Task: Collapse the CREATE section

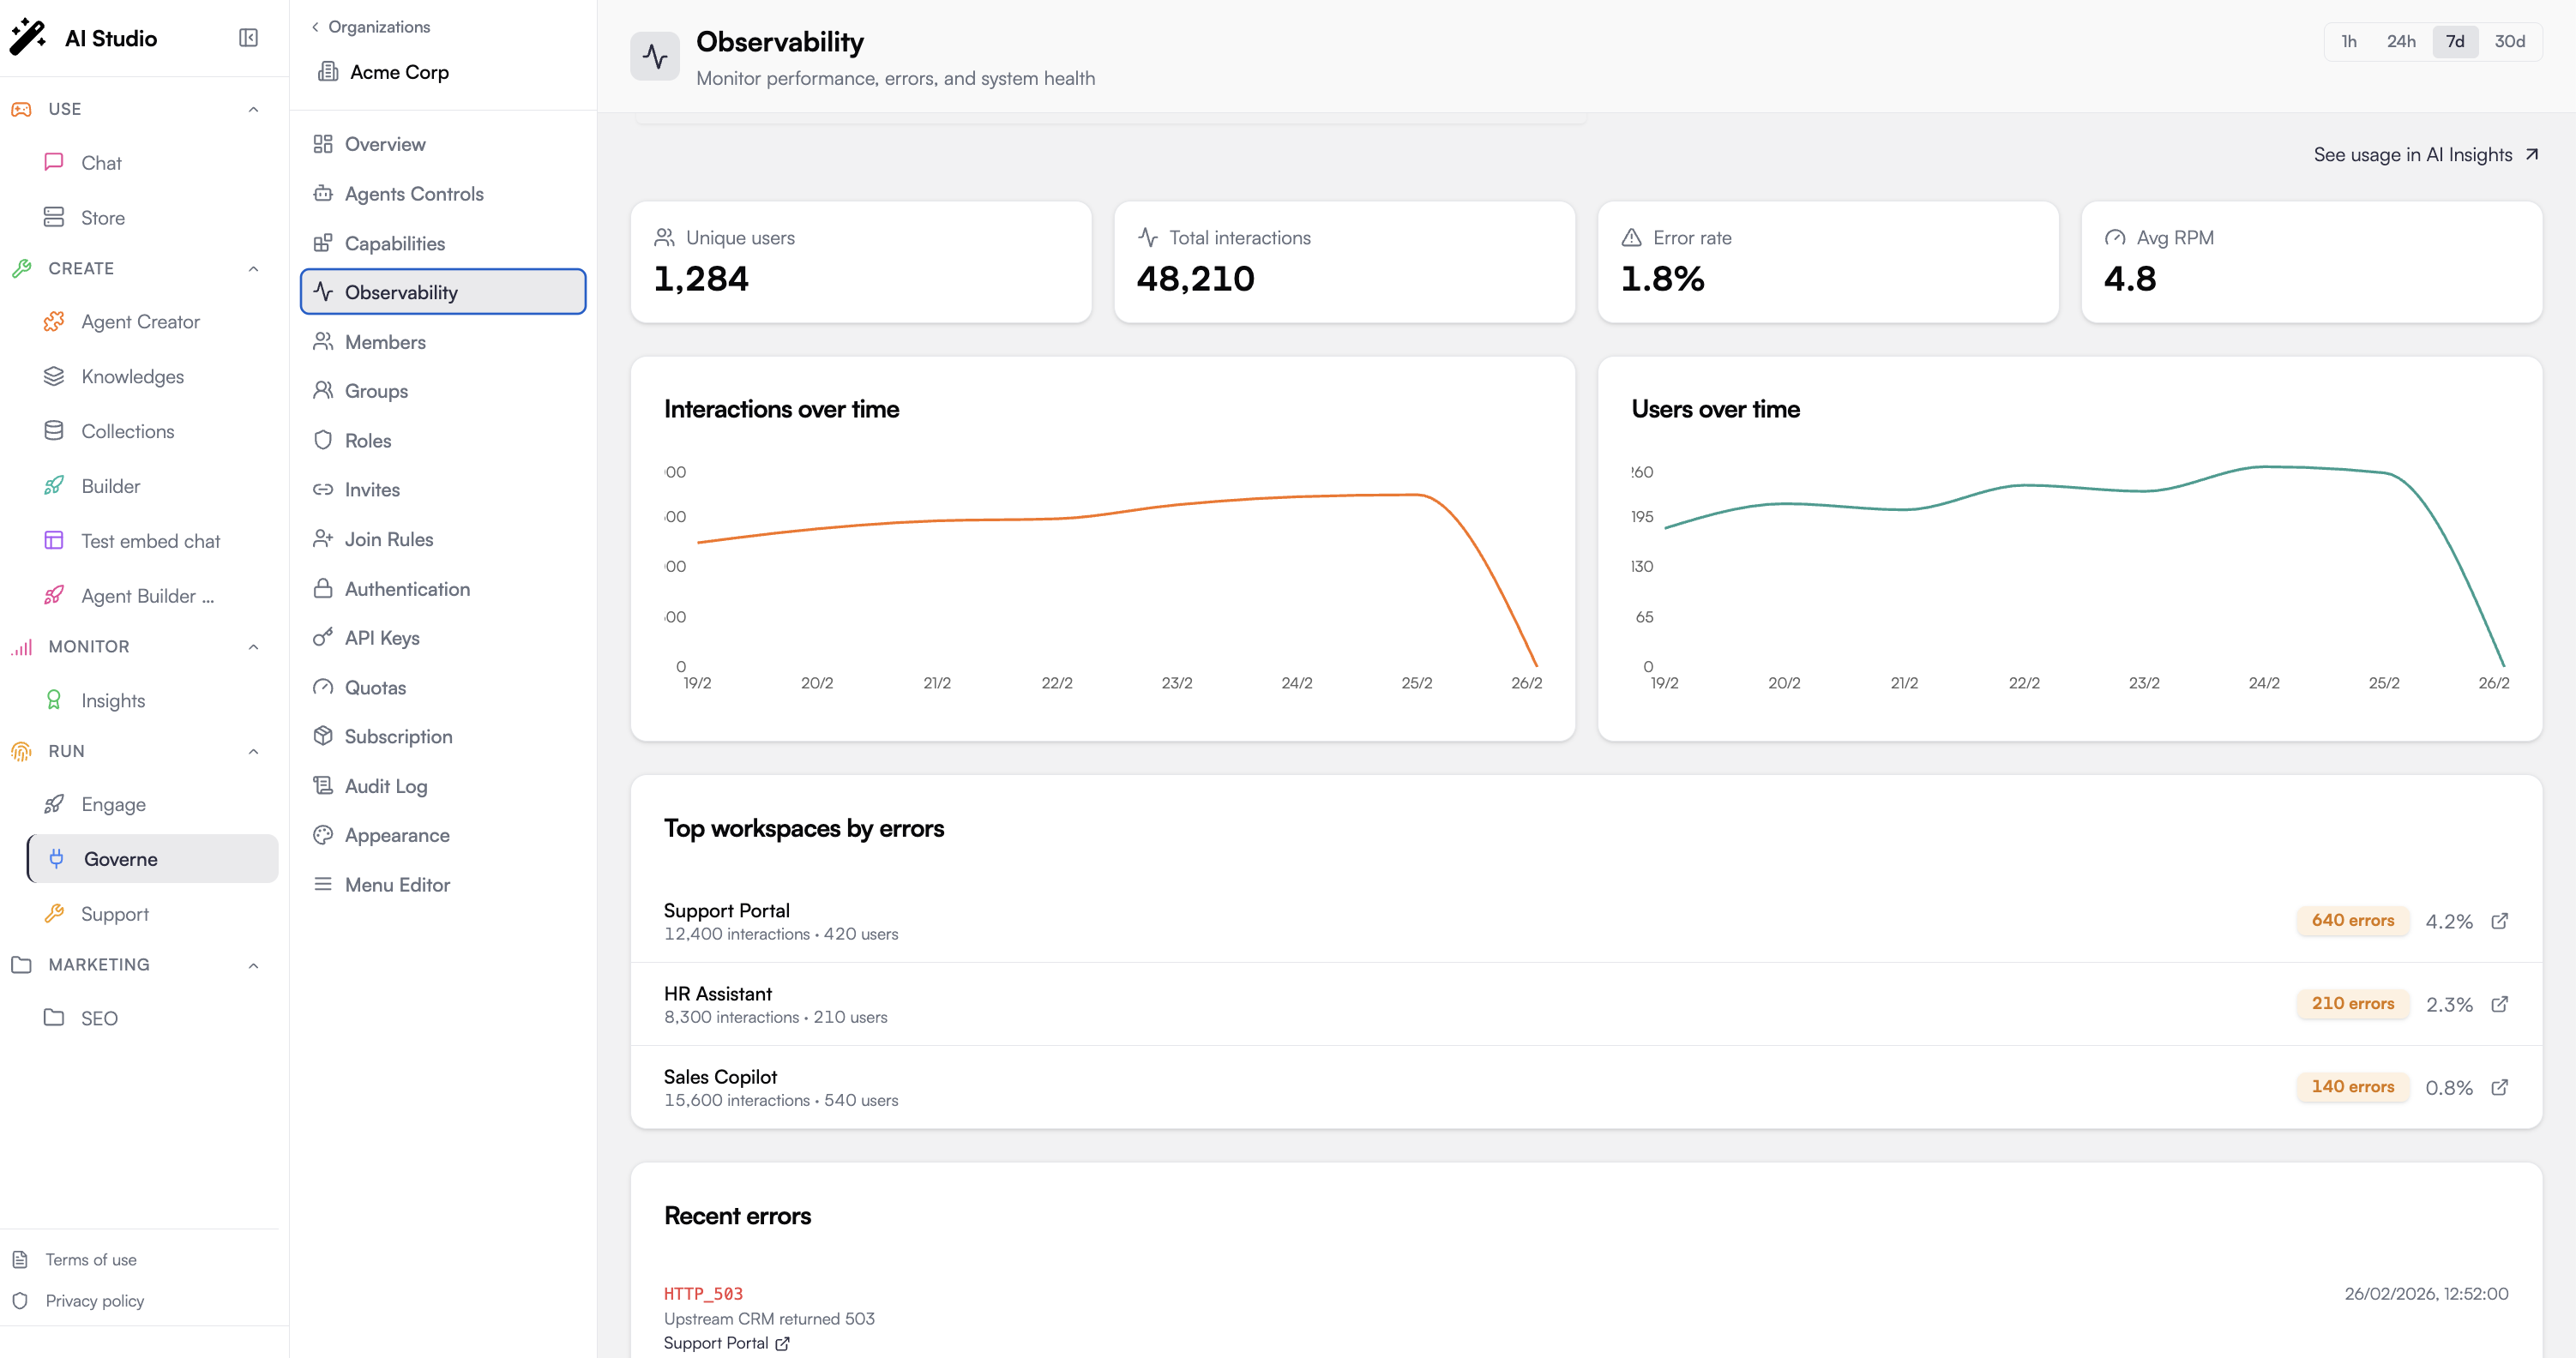Action: (x=253, y=269)
